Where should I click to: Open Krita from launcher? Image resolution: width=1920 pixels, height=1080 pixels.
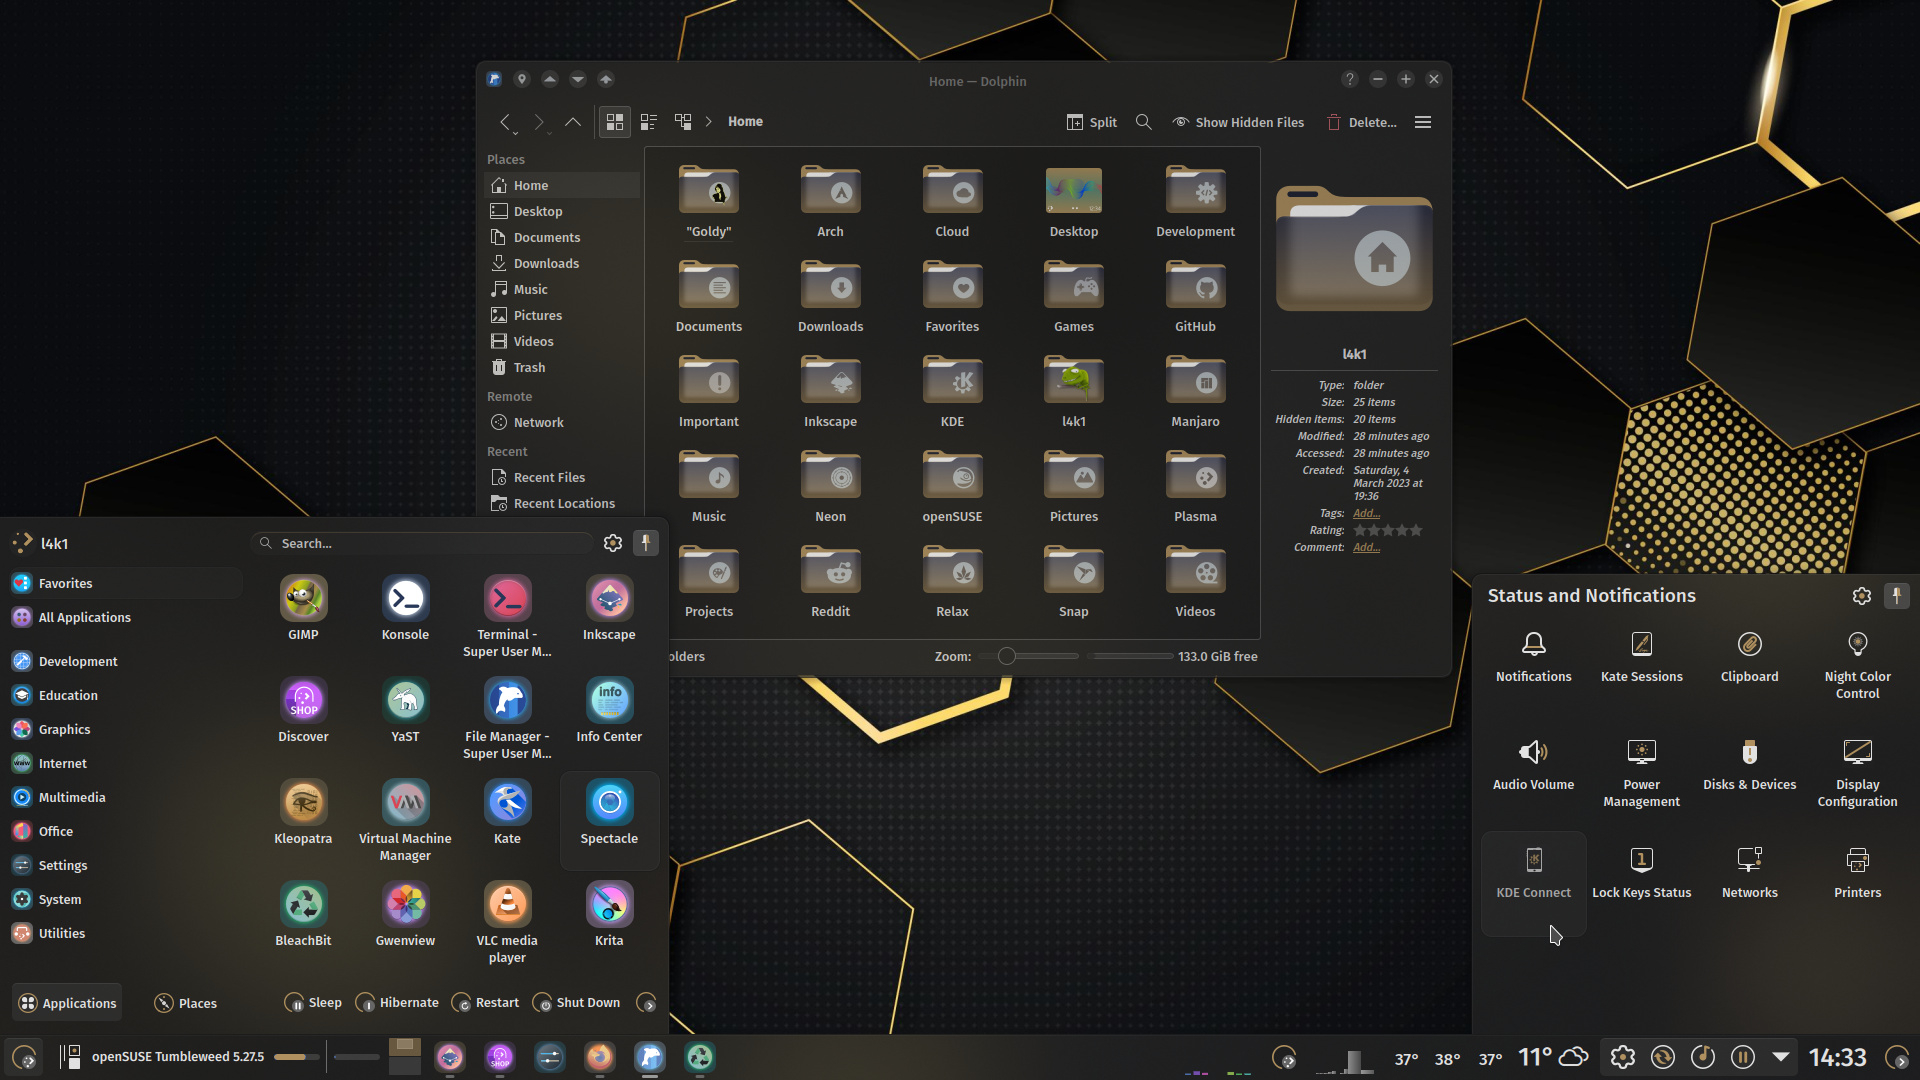point(609,914)
